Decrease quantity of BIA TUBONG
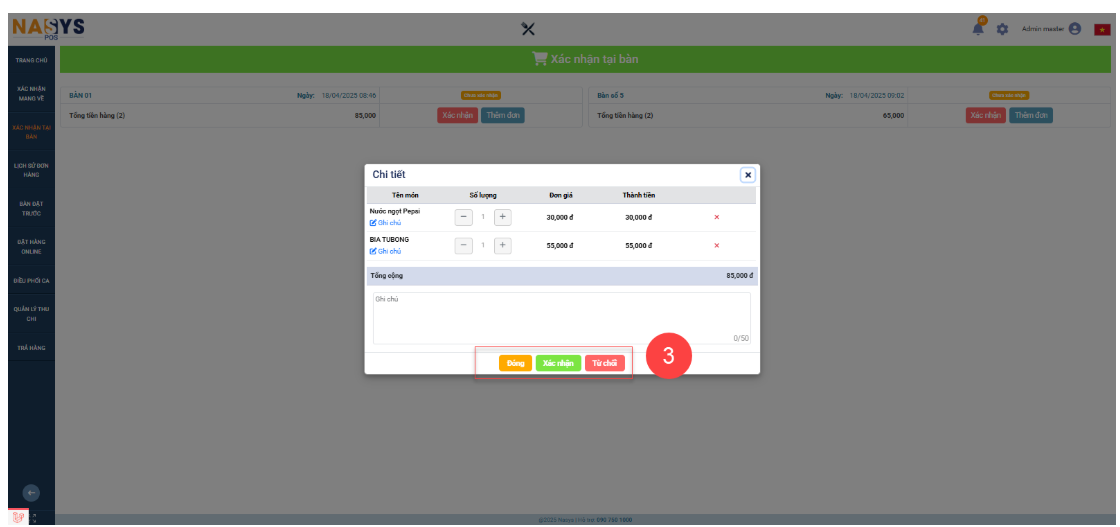Image resolution: width=1120 pixels, height=527 pixels. (463, 245)
